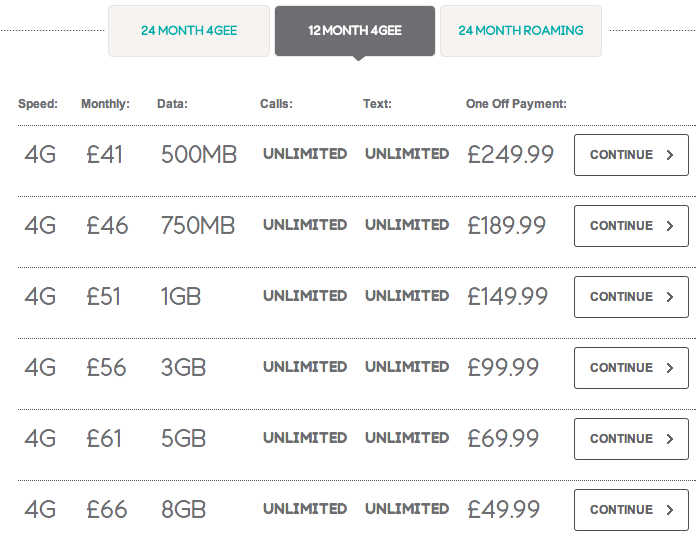Viewport: 696px width, 543px height.
Task: Choose Continue on the £51 1GB plan
Action: [x=631, y=297]
